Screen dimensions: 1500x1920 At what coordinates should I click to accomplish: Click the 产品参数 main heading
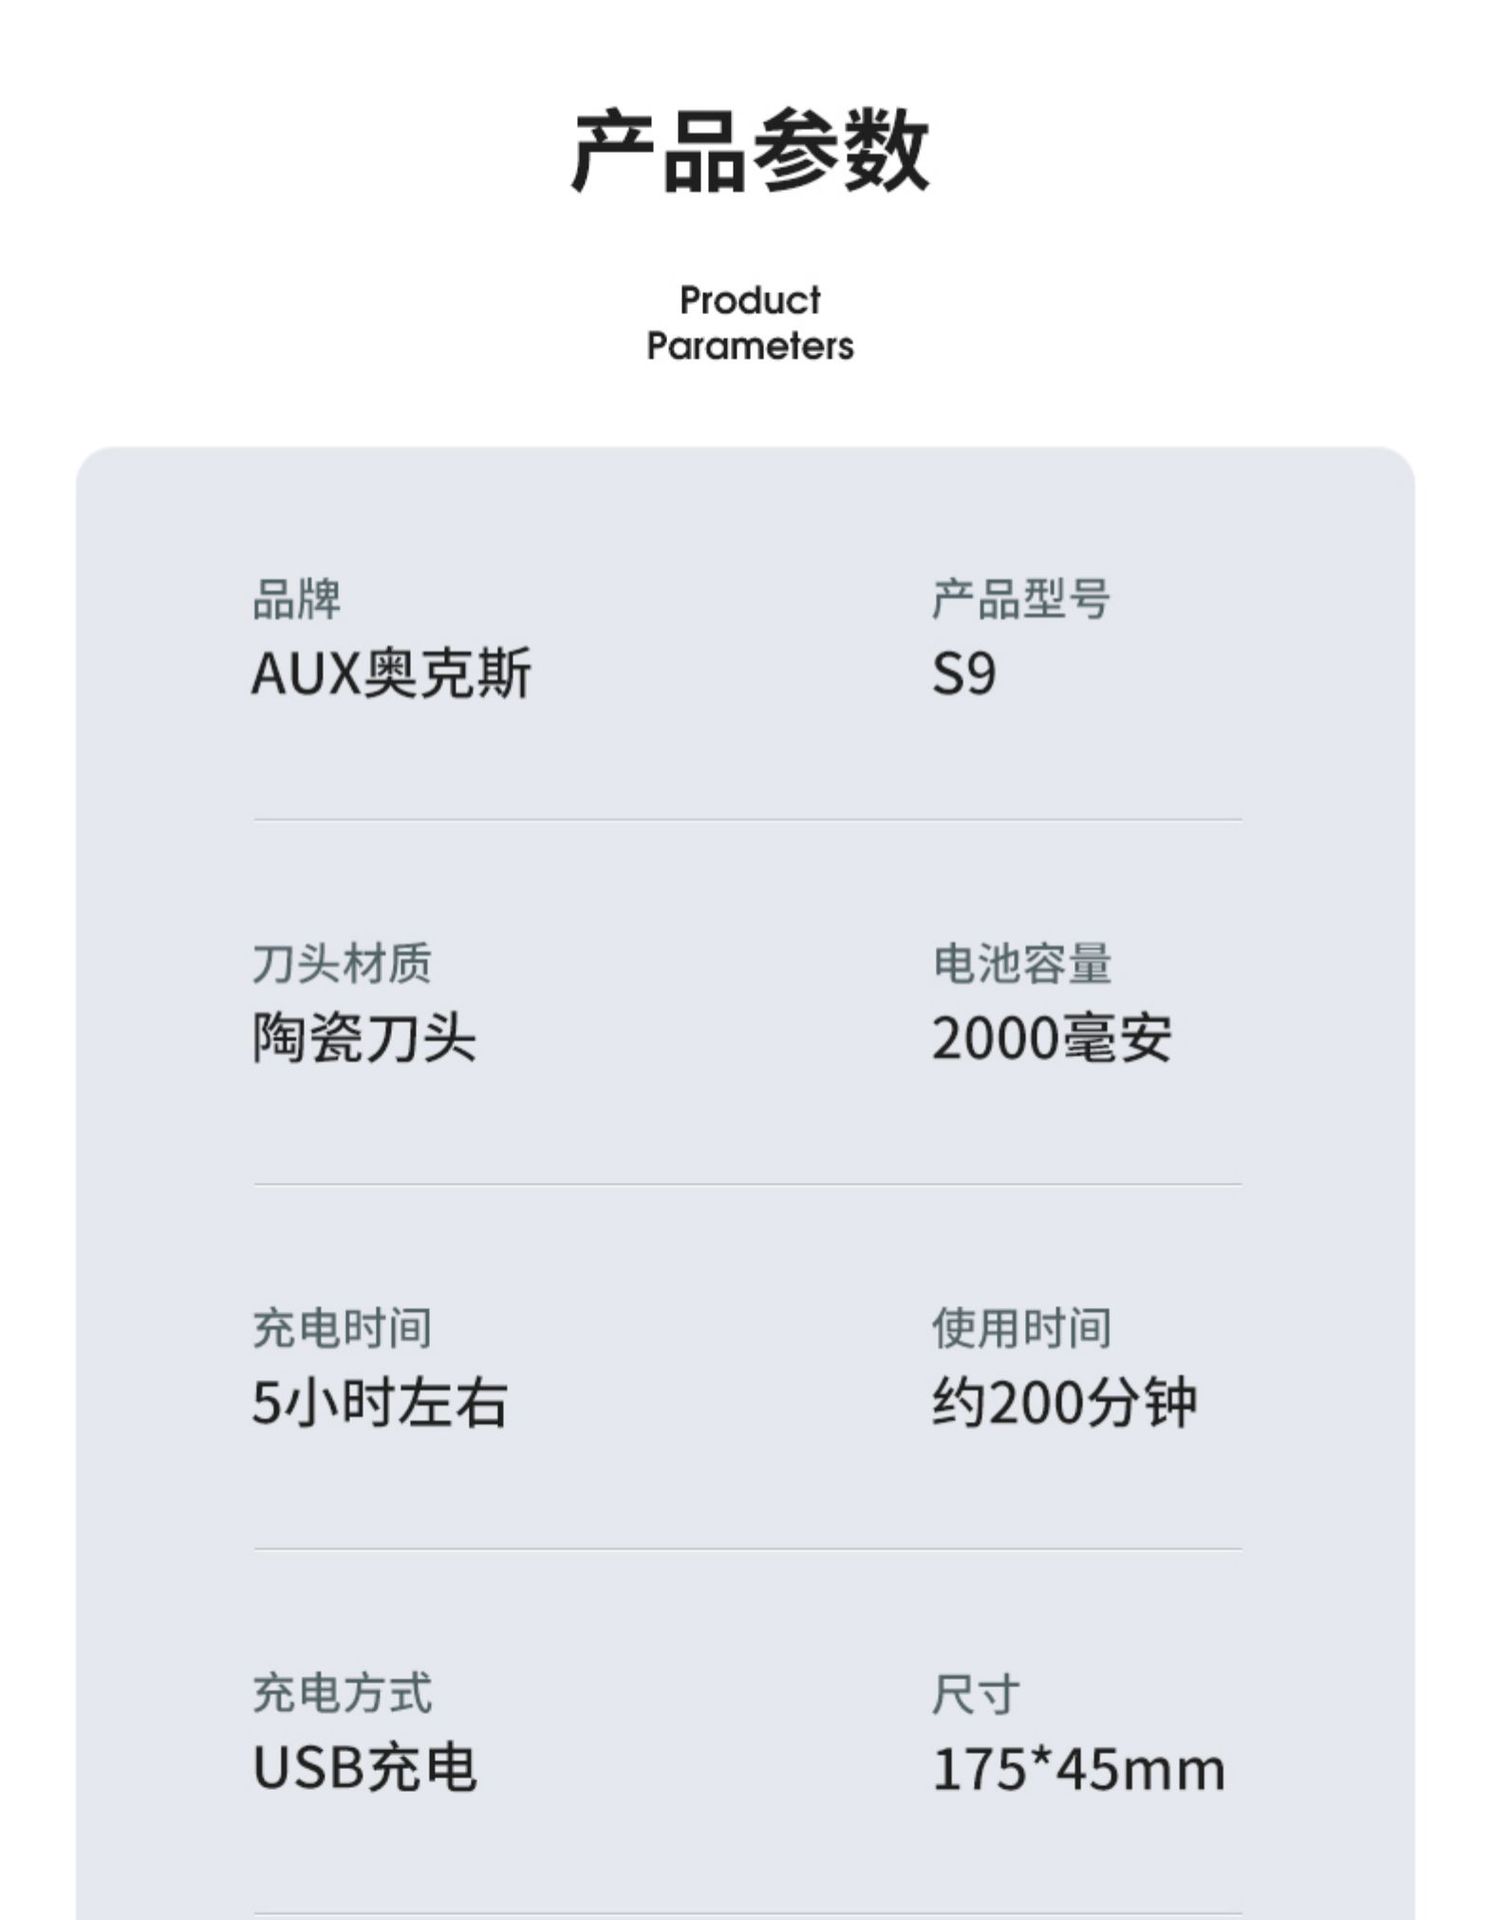(750, 151)
